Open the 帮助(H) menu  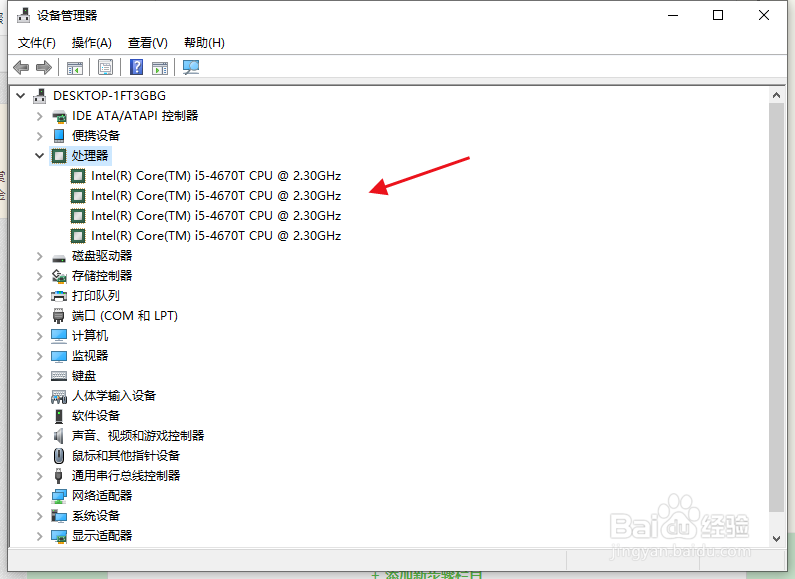[x=204, y=43]
